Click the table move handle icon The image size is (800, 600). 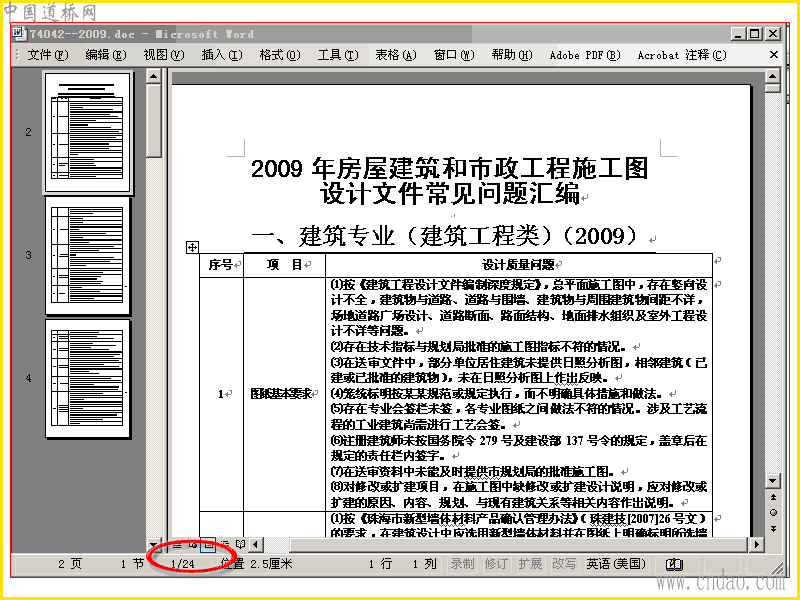click(192, 247)
